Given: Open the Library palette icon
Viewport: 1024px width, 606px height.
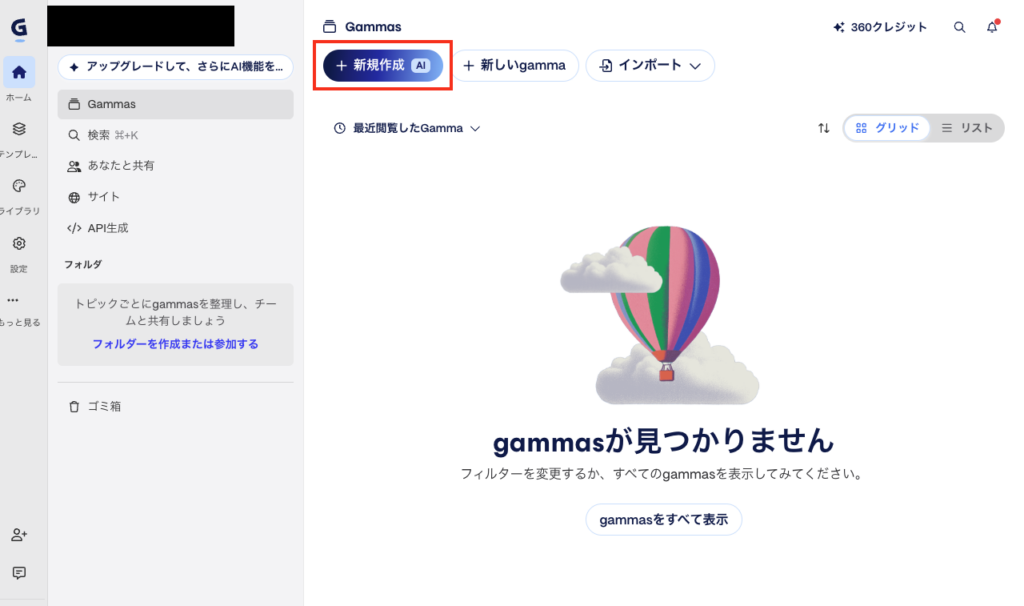Looking at the screenshot, I should 19,186.
